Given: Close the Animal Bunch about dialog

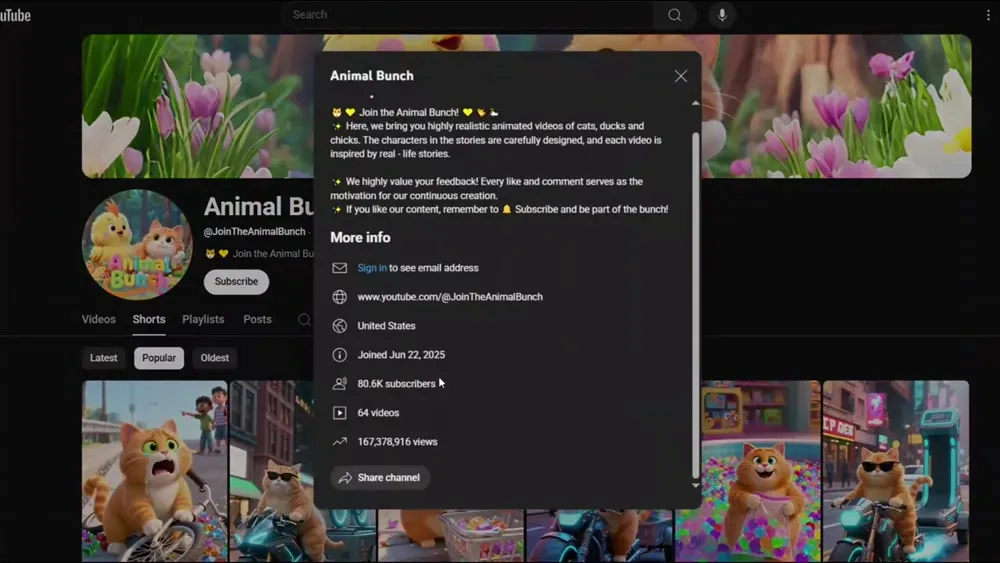Looking at the screenshot, I should coord(681,76).
